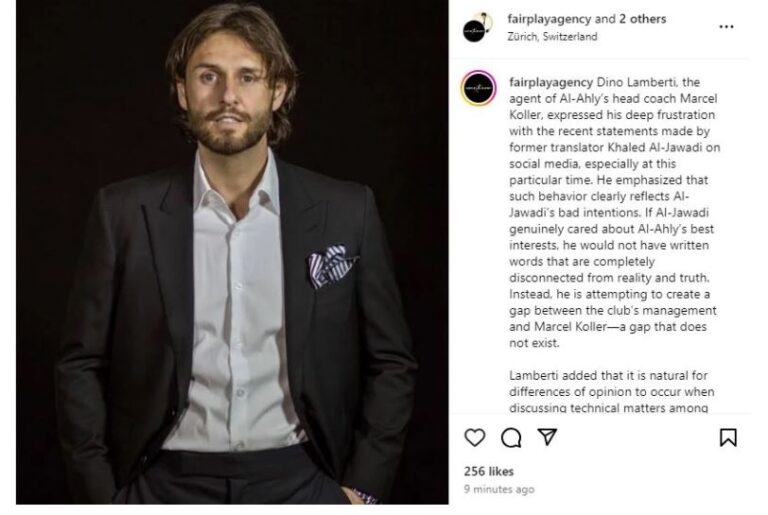The image size is (768, 515).
Task: Click the "9 minutes ago" timestamp
Action: [499, 489]
